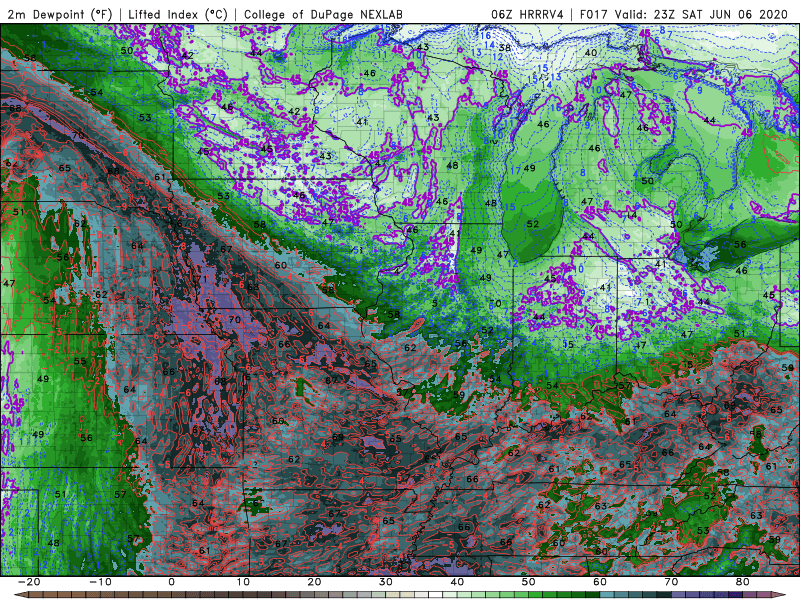
Task: Click the '2m Dewpoint (°F)' title text
Action: click(x=59, y=14)
